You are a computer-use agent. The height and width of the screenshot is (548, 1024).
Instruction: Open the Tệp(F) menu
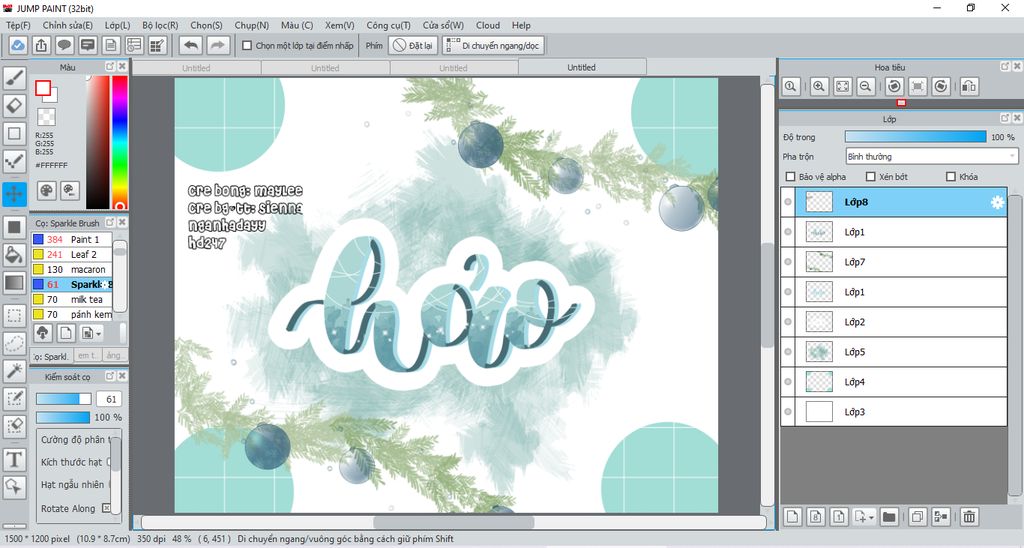(x=18, y=25)
